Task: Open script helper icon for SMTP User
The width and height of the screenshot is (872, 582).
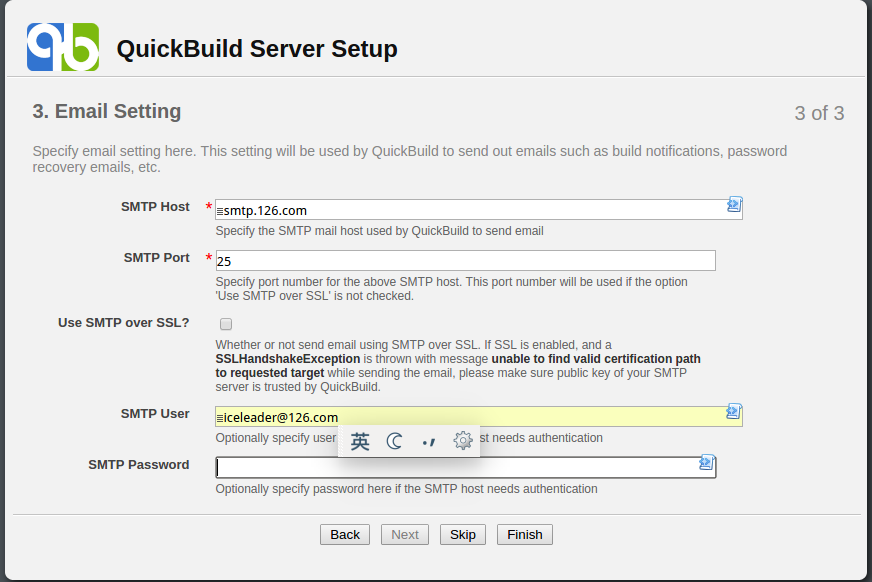Action: (734, 412)
